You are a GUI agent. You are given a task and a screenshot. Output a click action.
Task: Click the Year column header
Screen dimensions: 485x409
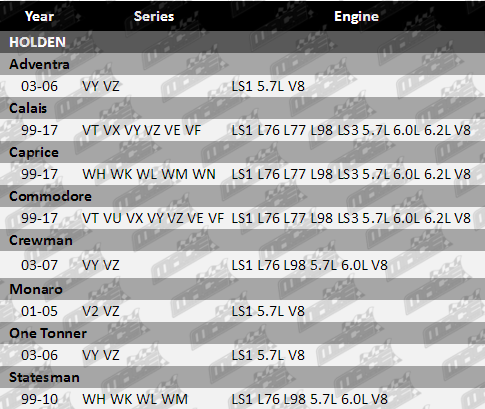pos(39,16)
